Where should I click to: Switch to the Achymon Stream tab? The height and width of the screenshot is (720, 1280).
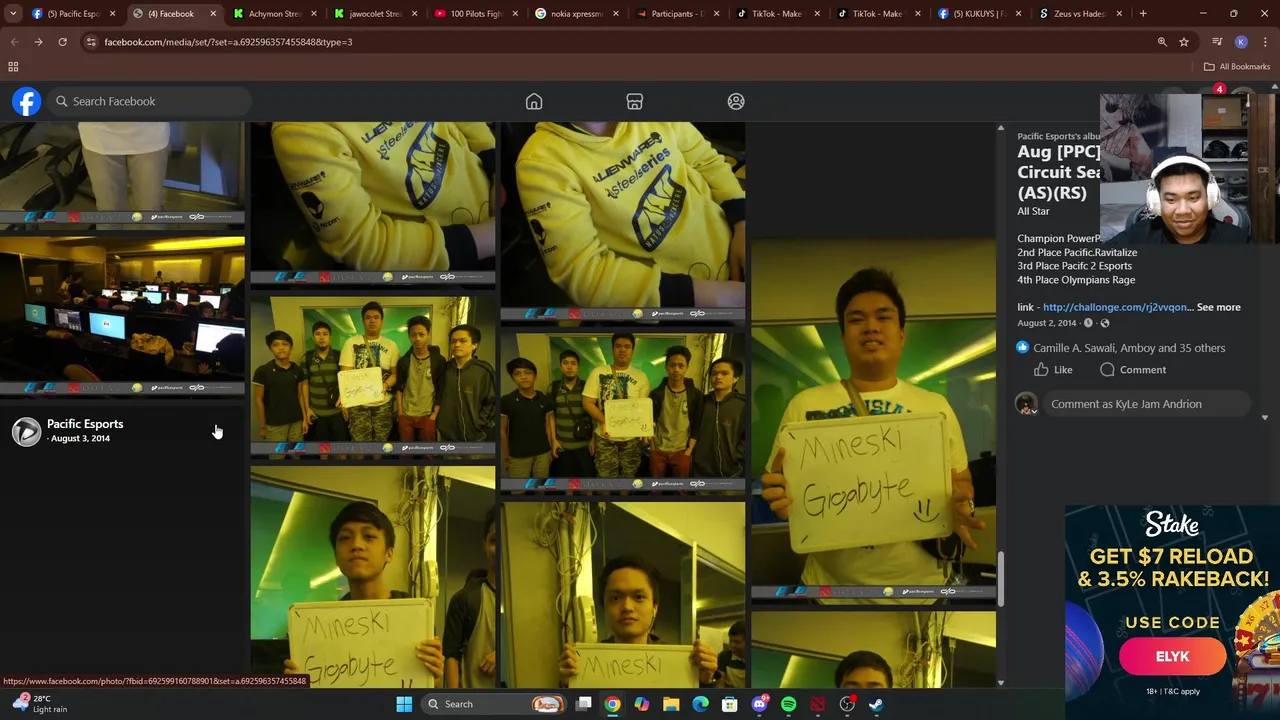coord(273,14)
